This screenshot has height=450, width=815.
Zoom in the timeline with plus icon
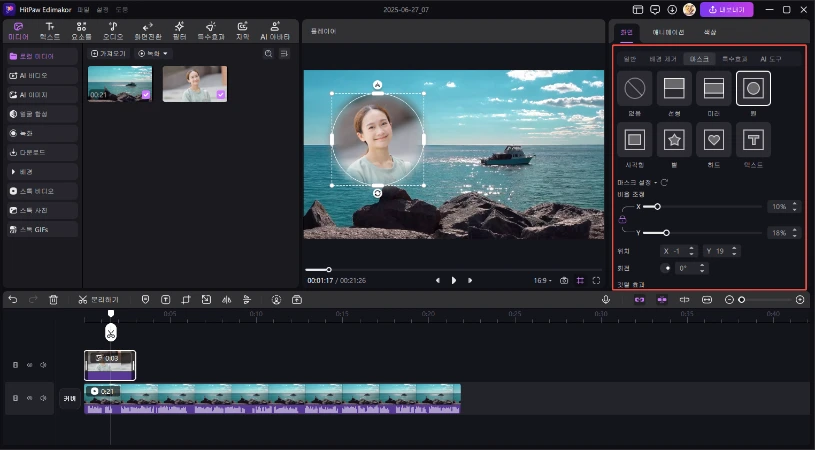(x=800, y=300)
